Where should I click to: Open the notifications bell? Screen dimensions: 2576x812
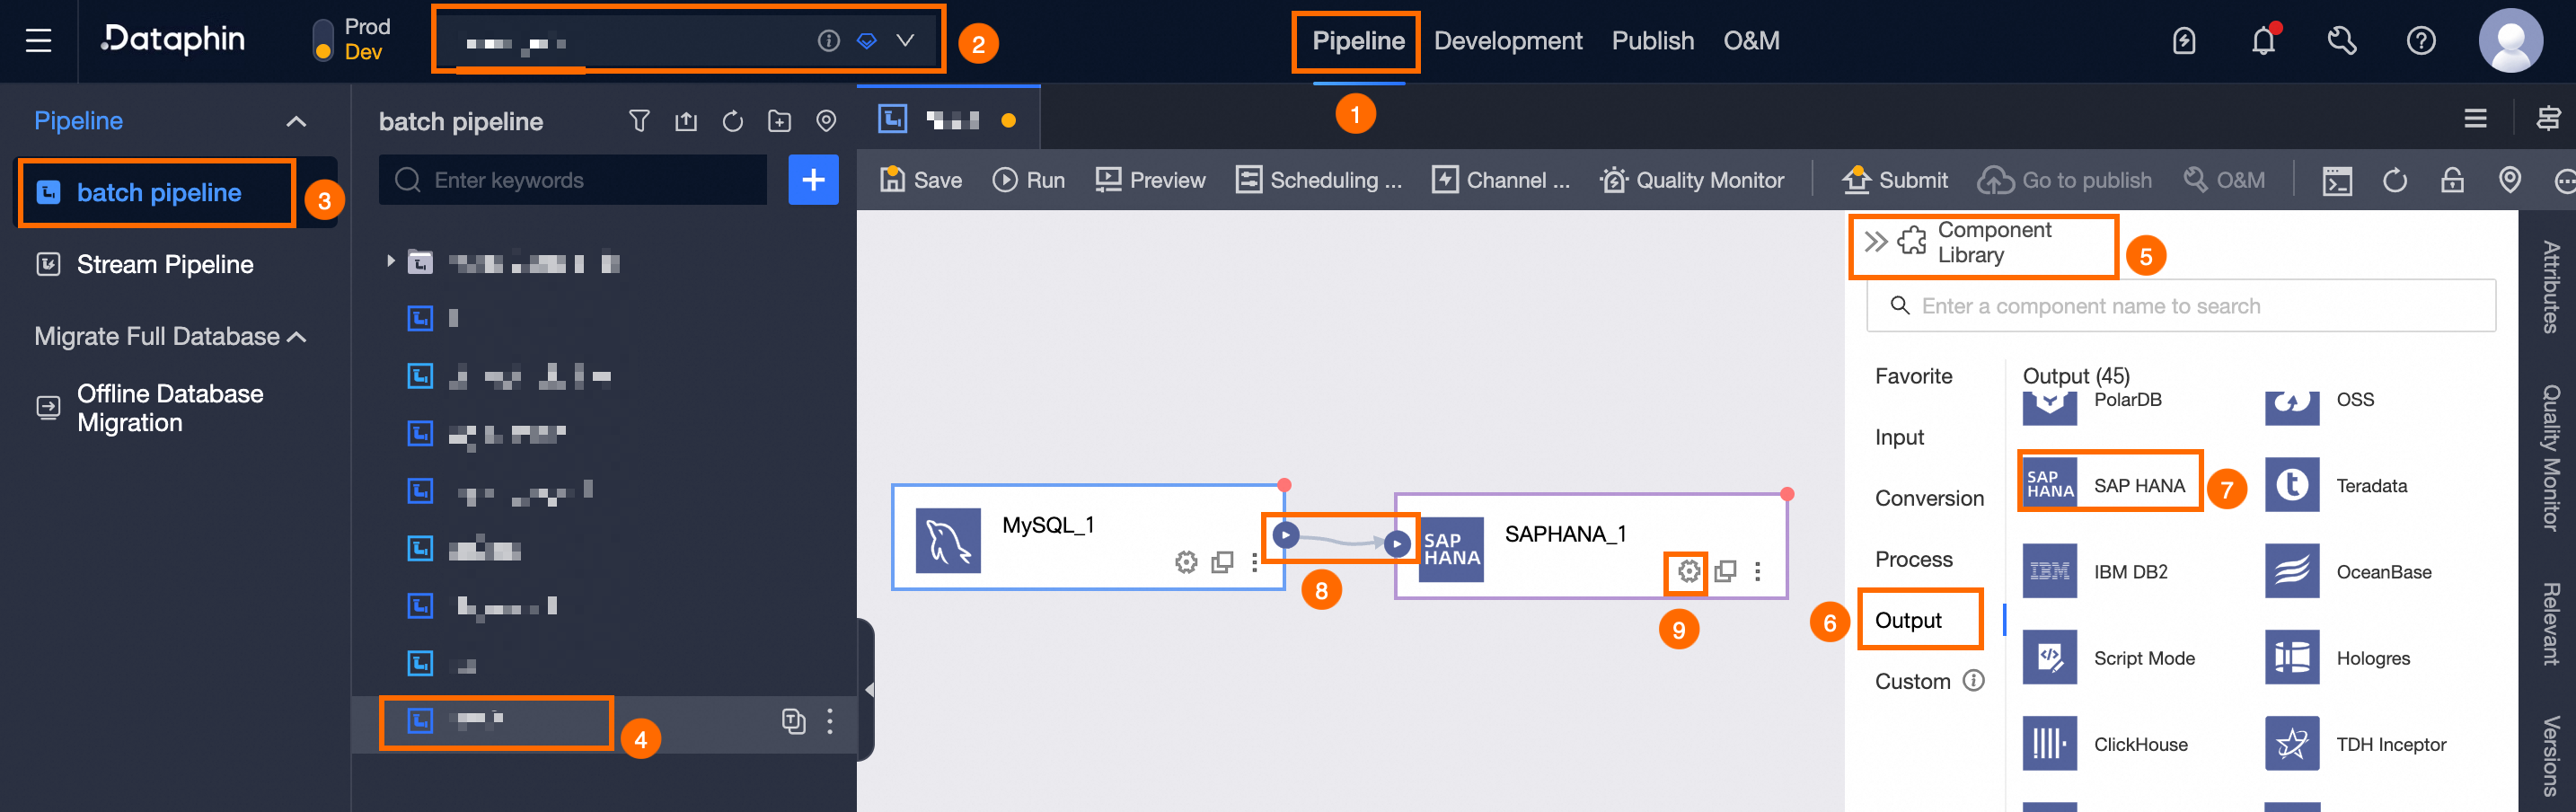tap(2263, 41)
